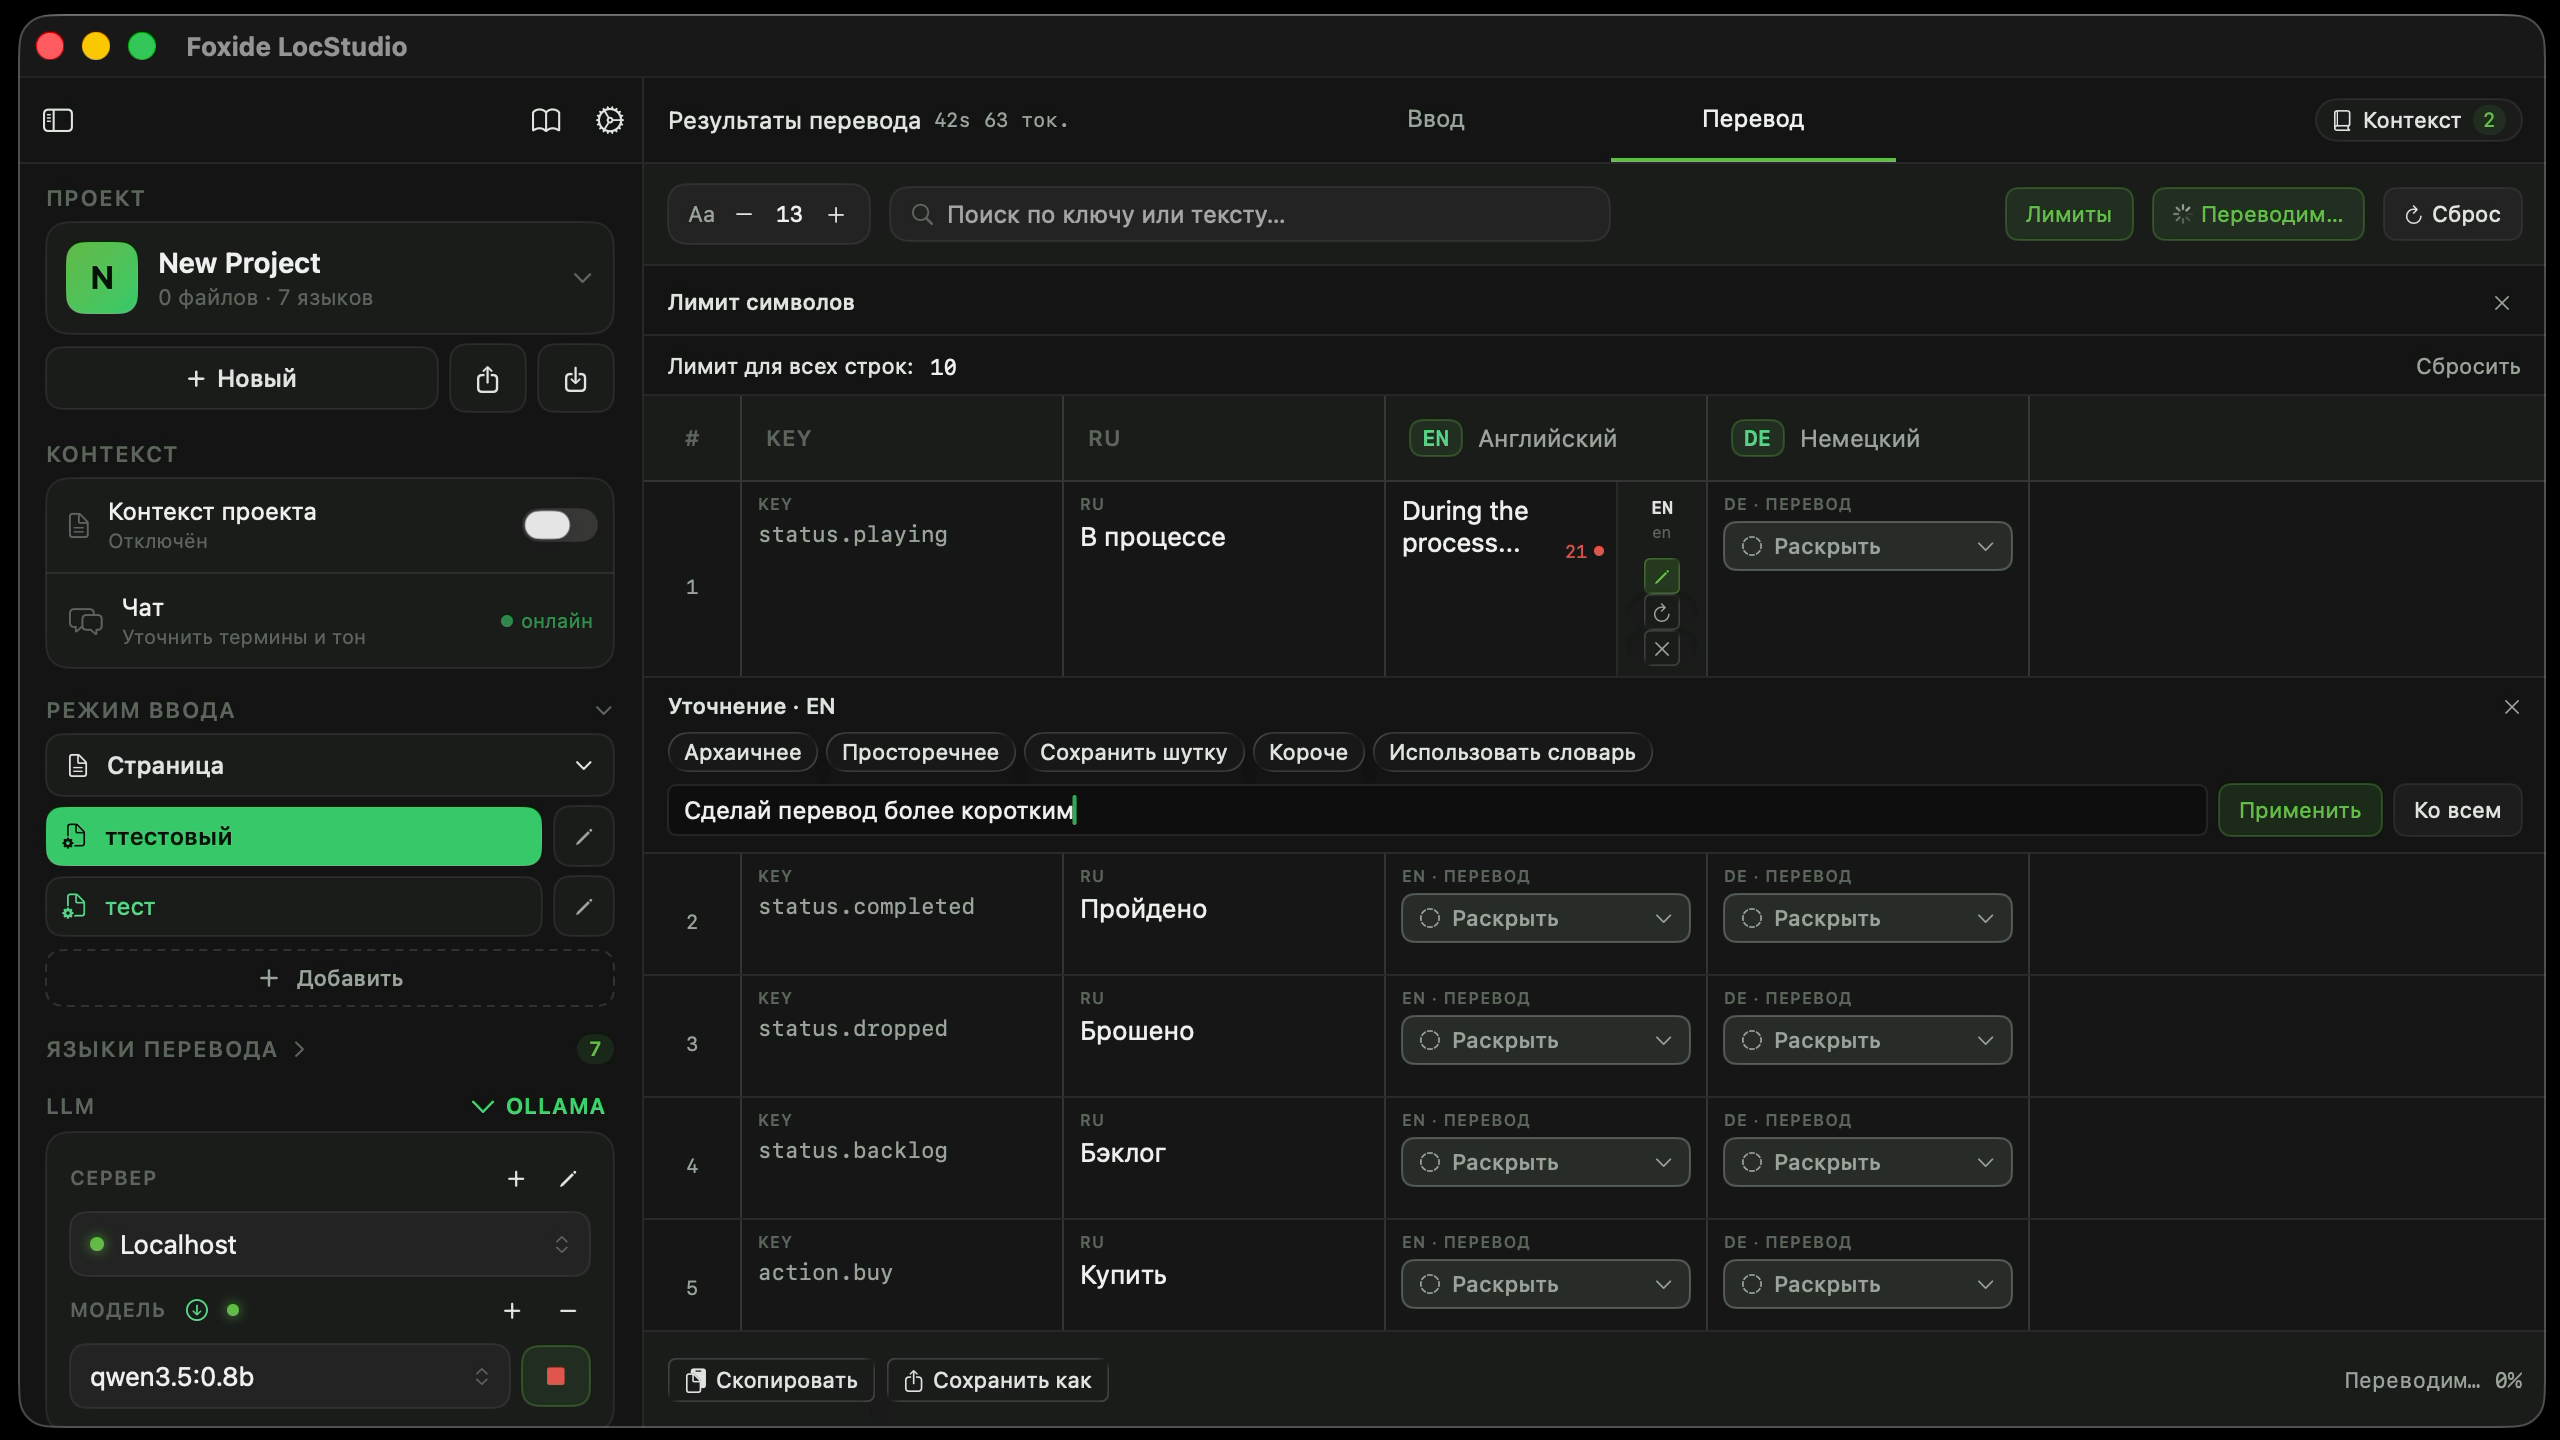2560x1440 pixels.
Task: Open the qwen3.5:0.8b model selector
Action: tap(290, 1376)
